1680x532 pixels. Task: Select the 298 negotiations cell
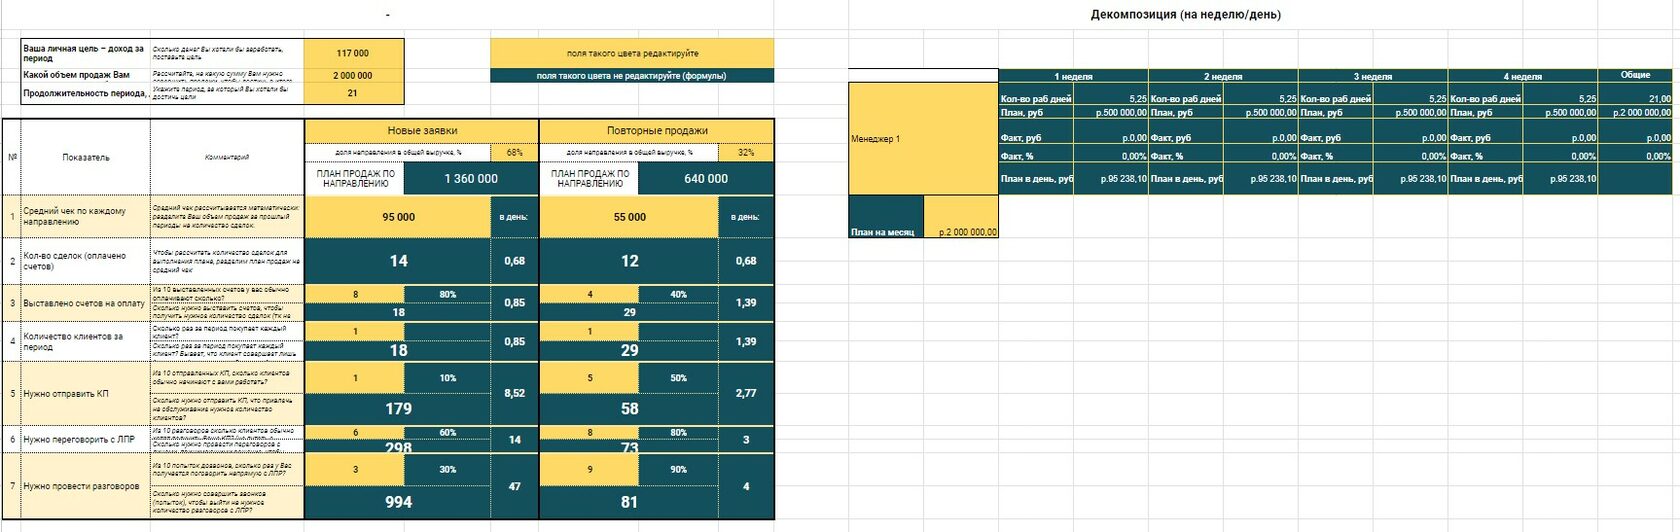pos(398,446)
